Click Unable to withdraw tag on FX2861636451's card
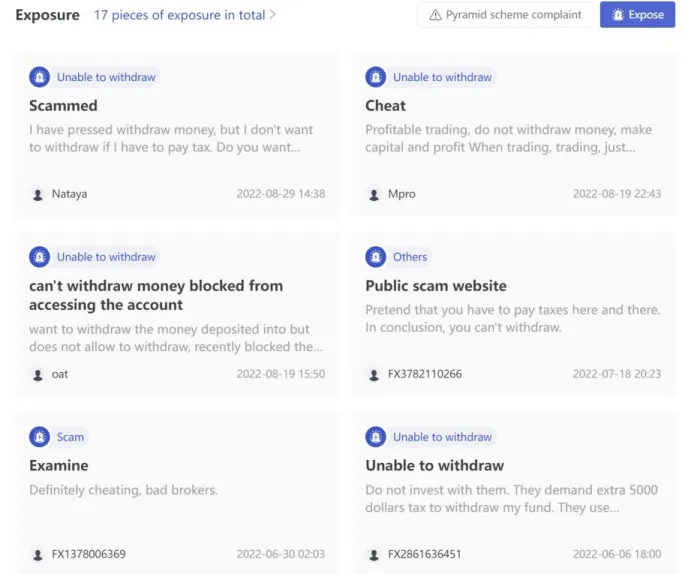The image size is (686, 574). coord(442,437)
